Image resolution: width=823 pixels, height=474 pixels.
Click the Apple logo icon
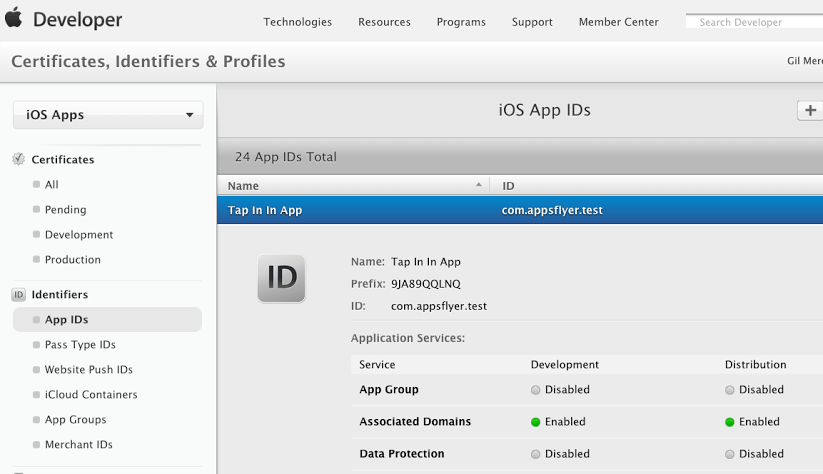click(14, 17)
